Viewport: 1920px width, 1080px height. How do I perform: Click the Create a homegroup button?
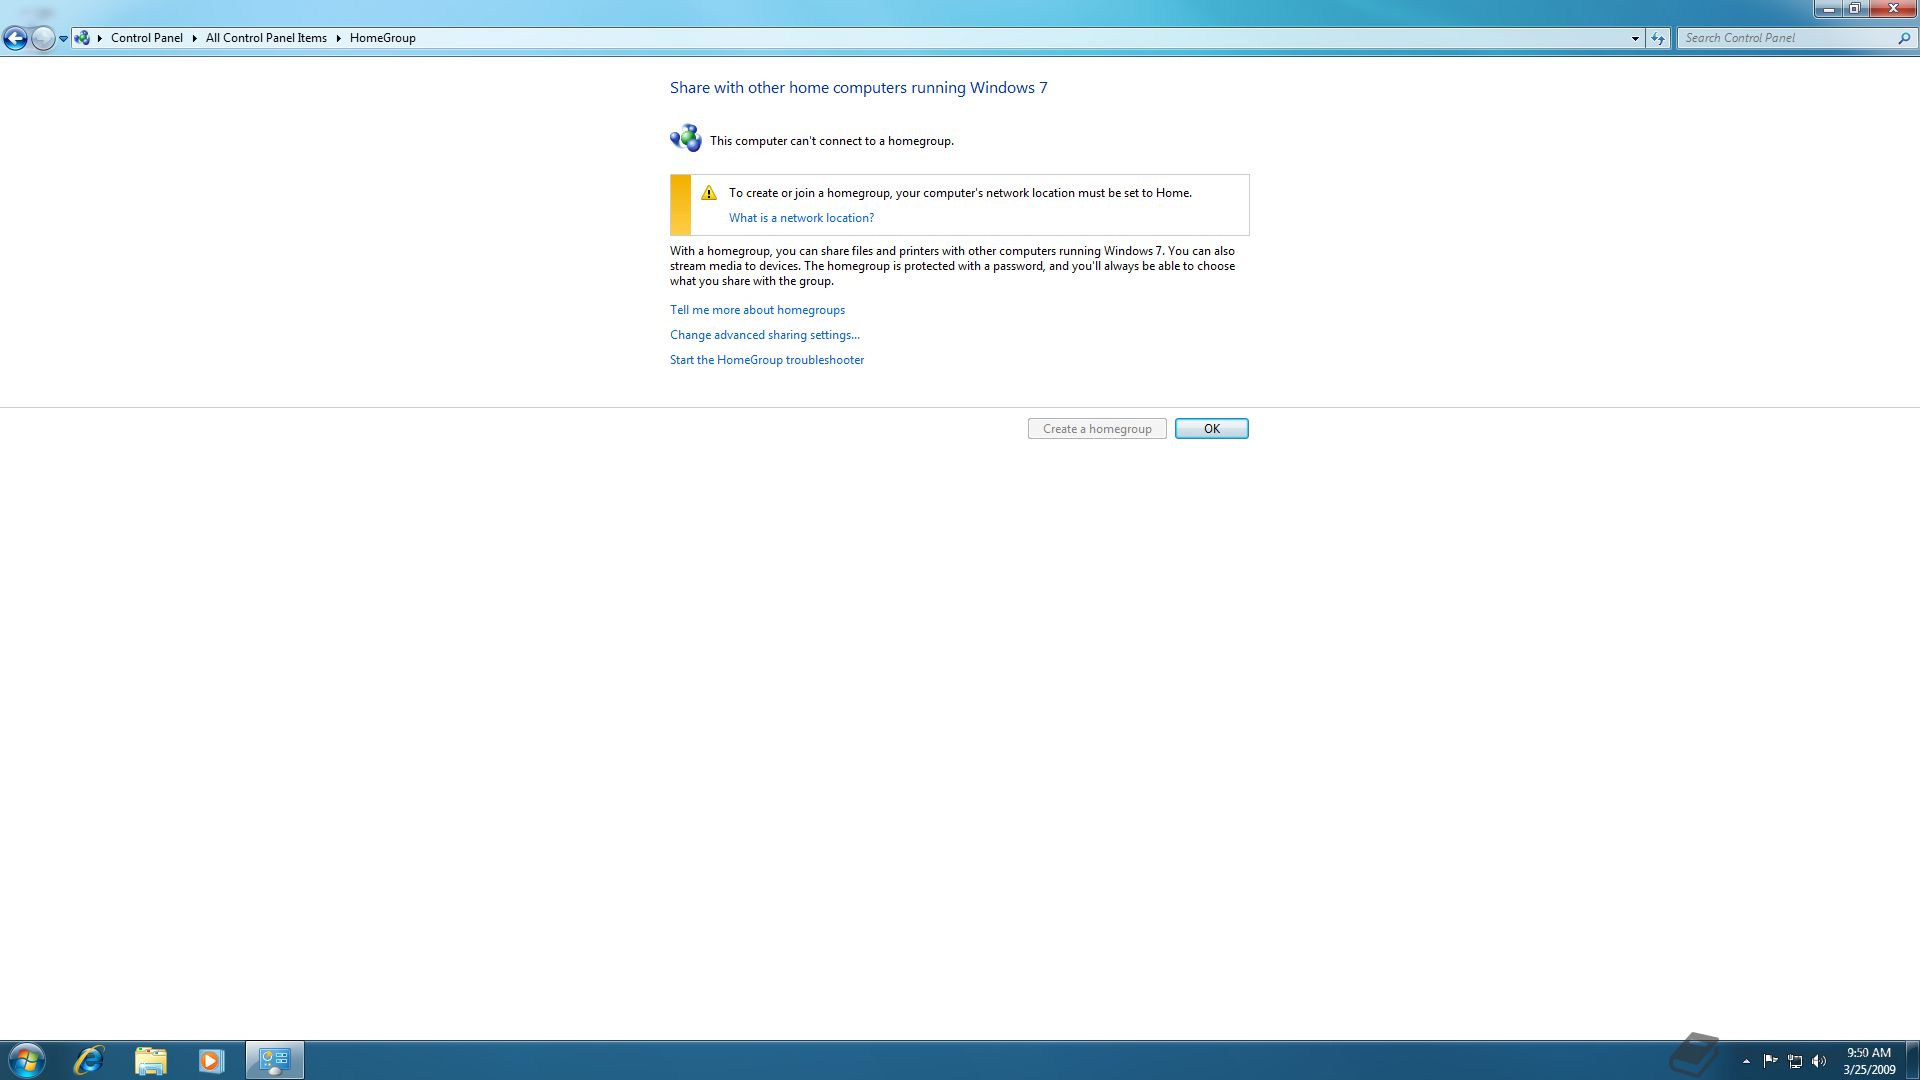click(x=1097, y=429)
